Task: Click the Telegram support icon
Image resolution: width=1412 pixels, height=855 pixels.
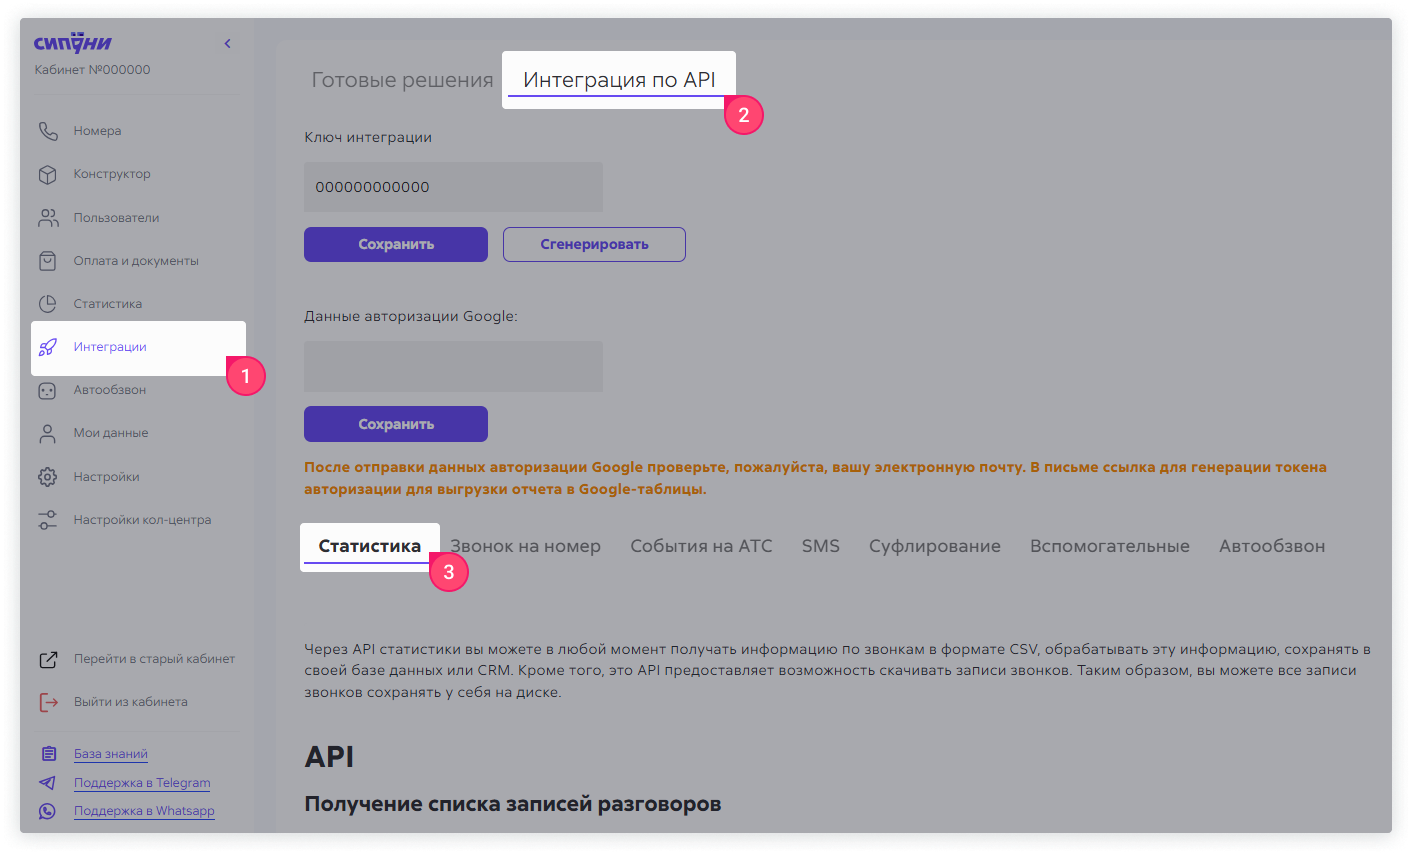Action: [46, 783]
